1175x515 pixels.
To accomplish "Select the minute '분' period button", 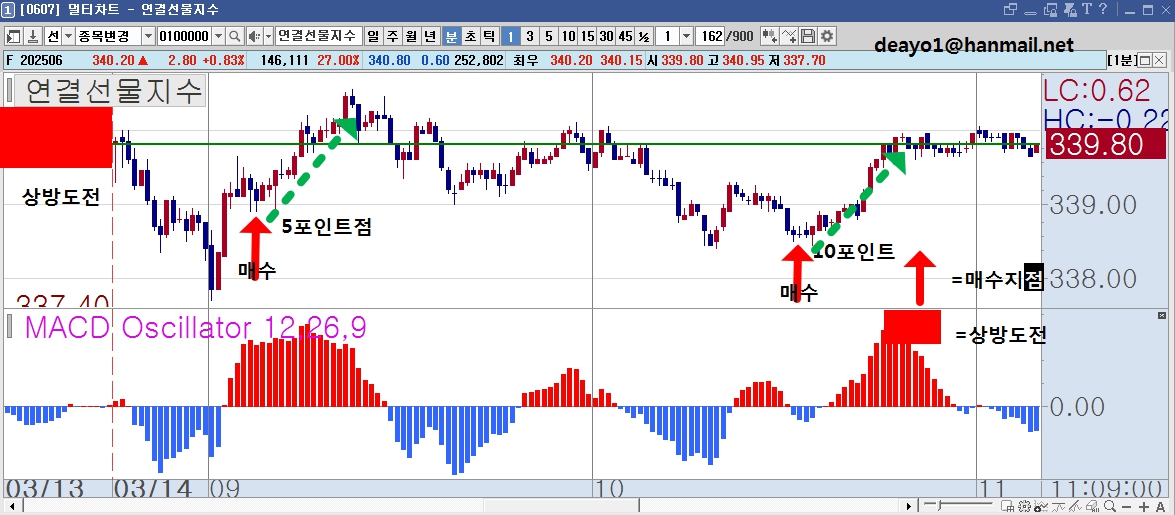I will (x=451, y=36).
